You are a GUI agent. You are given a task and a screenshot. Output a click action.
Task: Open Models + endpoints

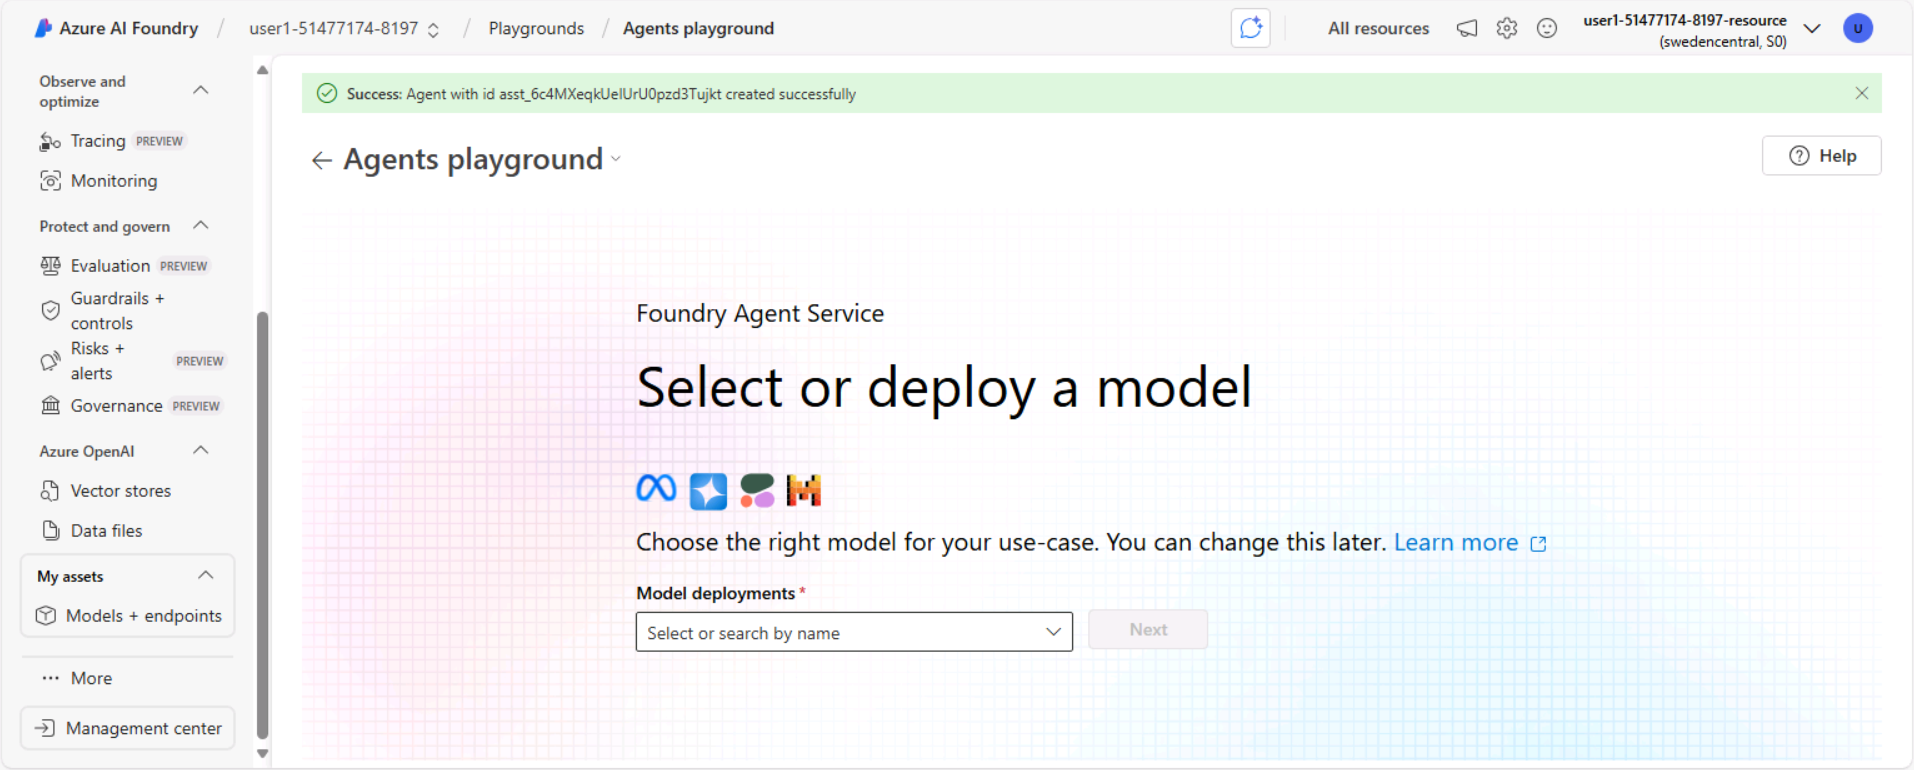point(128,616)
